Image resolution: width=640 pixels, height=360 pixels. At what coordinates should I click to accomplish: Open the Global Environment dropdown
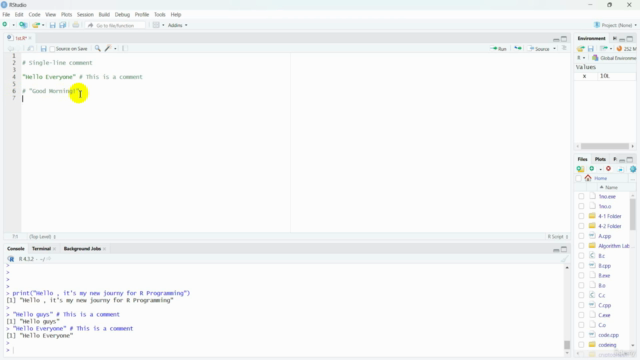point(614,58)
